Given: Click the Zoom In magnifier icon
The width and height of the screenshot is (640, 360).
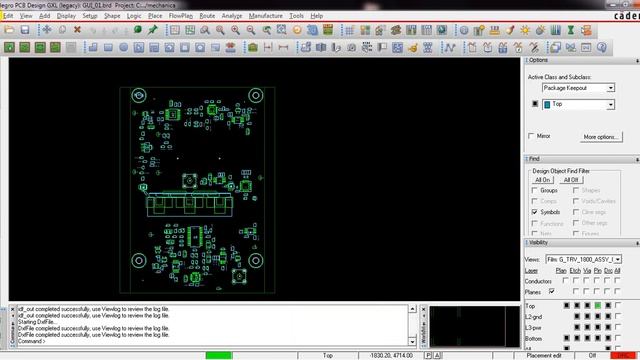Looking at the screenshot, I should tap(236, 30).
